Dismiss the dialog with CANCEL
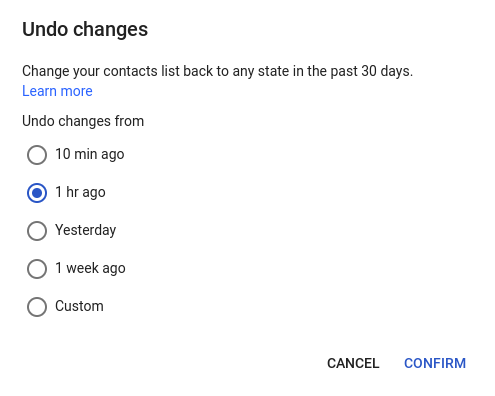 (353, 363)
